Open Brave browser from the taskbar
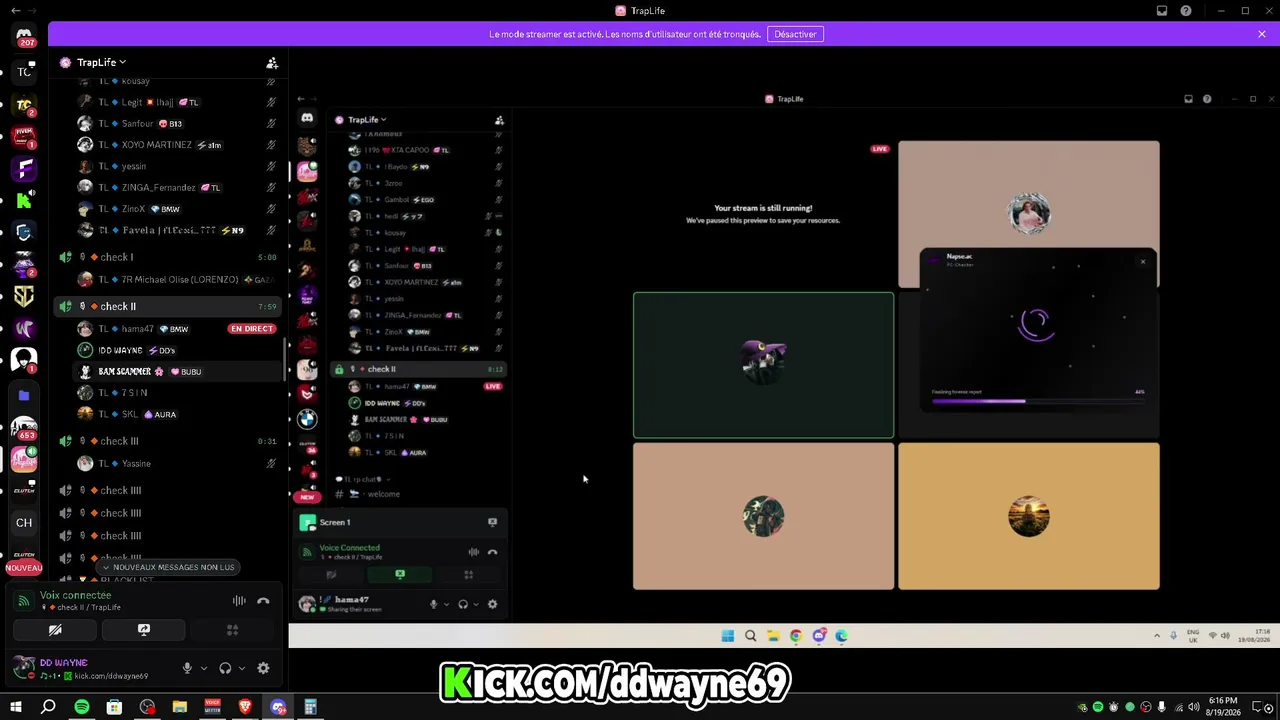Viewport: 1280px width, 720px height. pos(245,707)
